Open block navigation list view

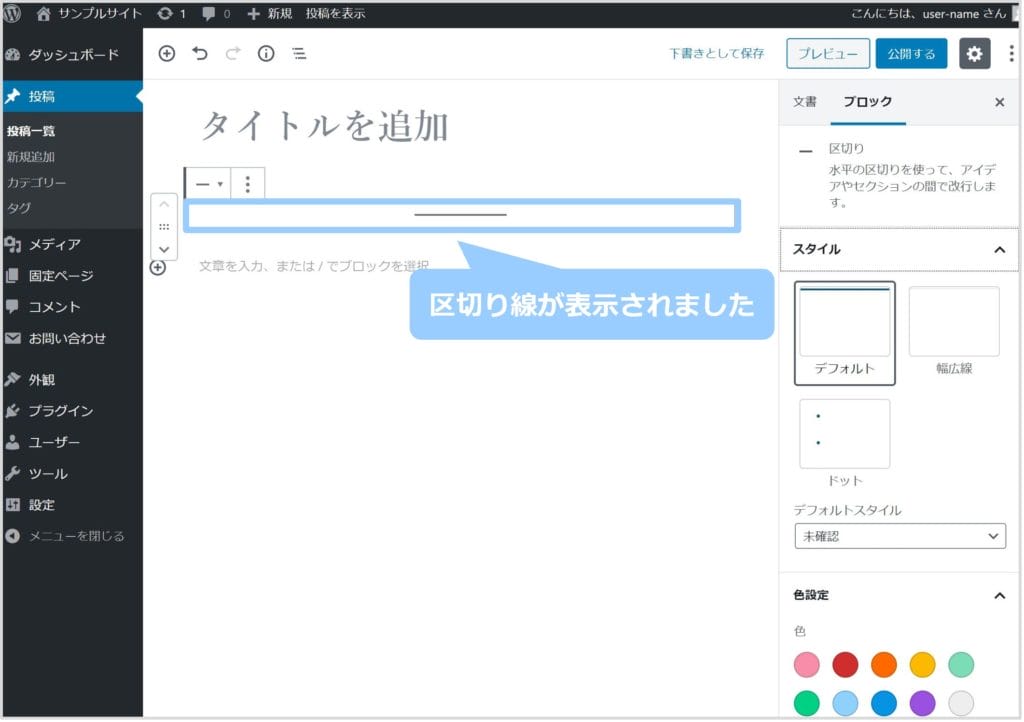click(299, 54)
